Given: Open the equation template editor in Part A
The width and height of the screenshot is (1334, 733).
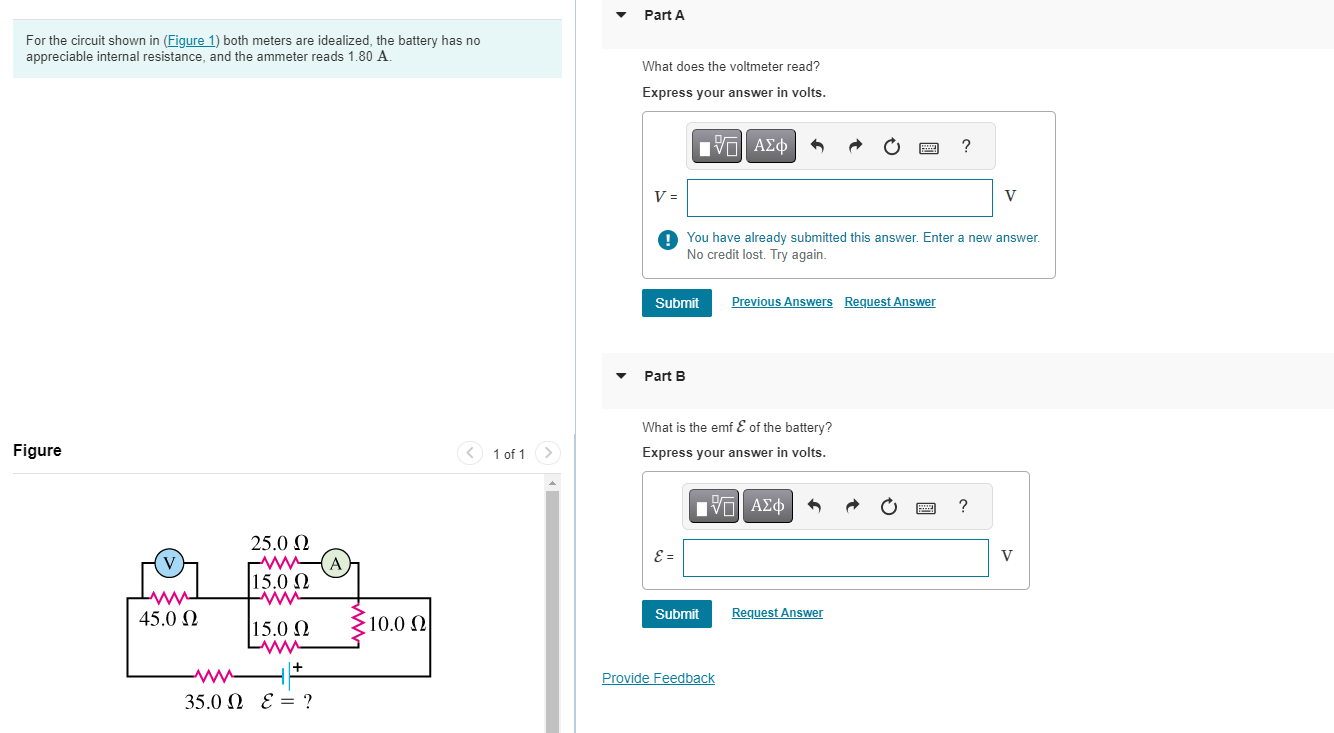Looking at the screenshot, I should point(716,145).
